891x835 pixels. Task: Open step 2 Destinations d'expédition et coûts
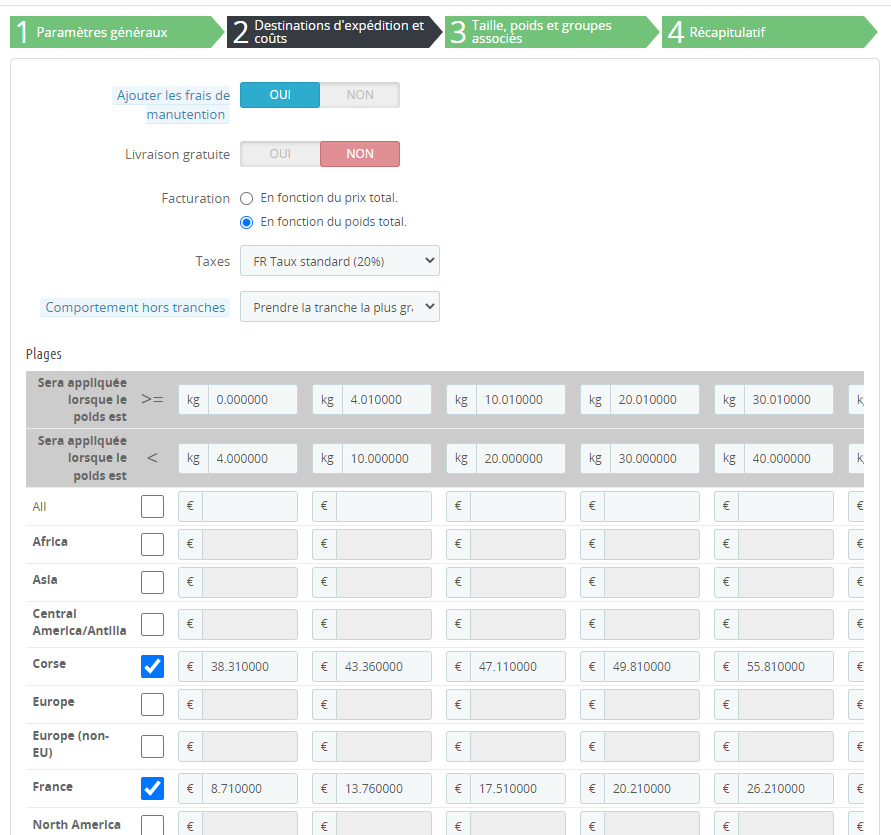point(334,32)
